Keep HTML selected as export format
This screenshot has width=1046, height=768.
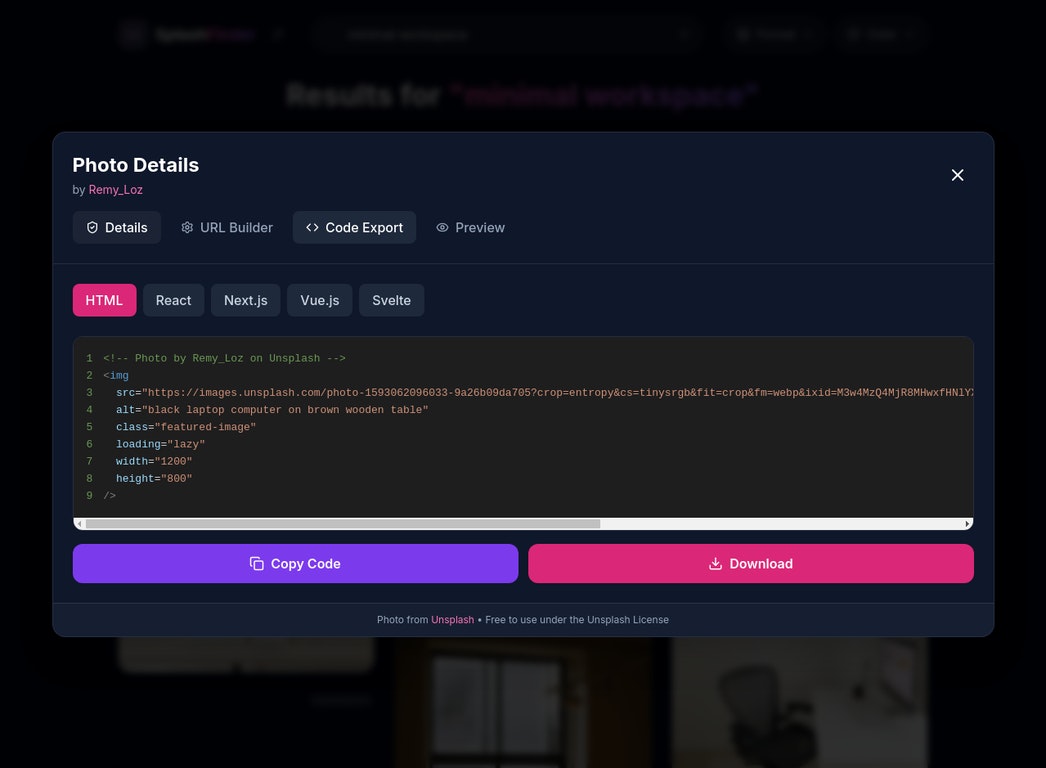[x=104, y=300]
